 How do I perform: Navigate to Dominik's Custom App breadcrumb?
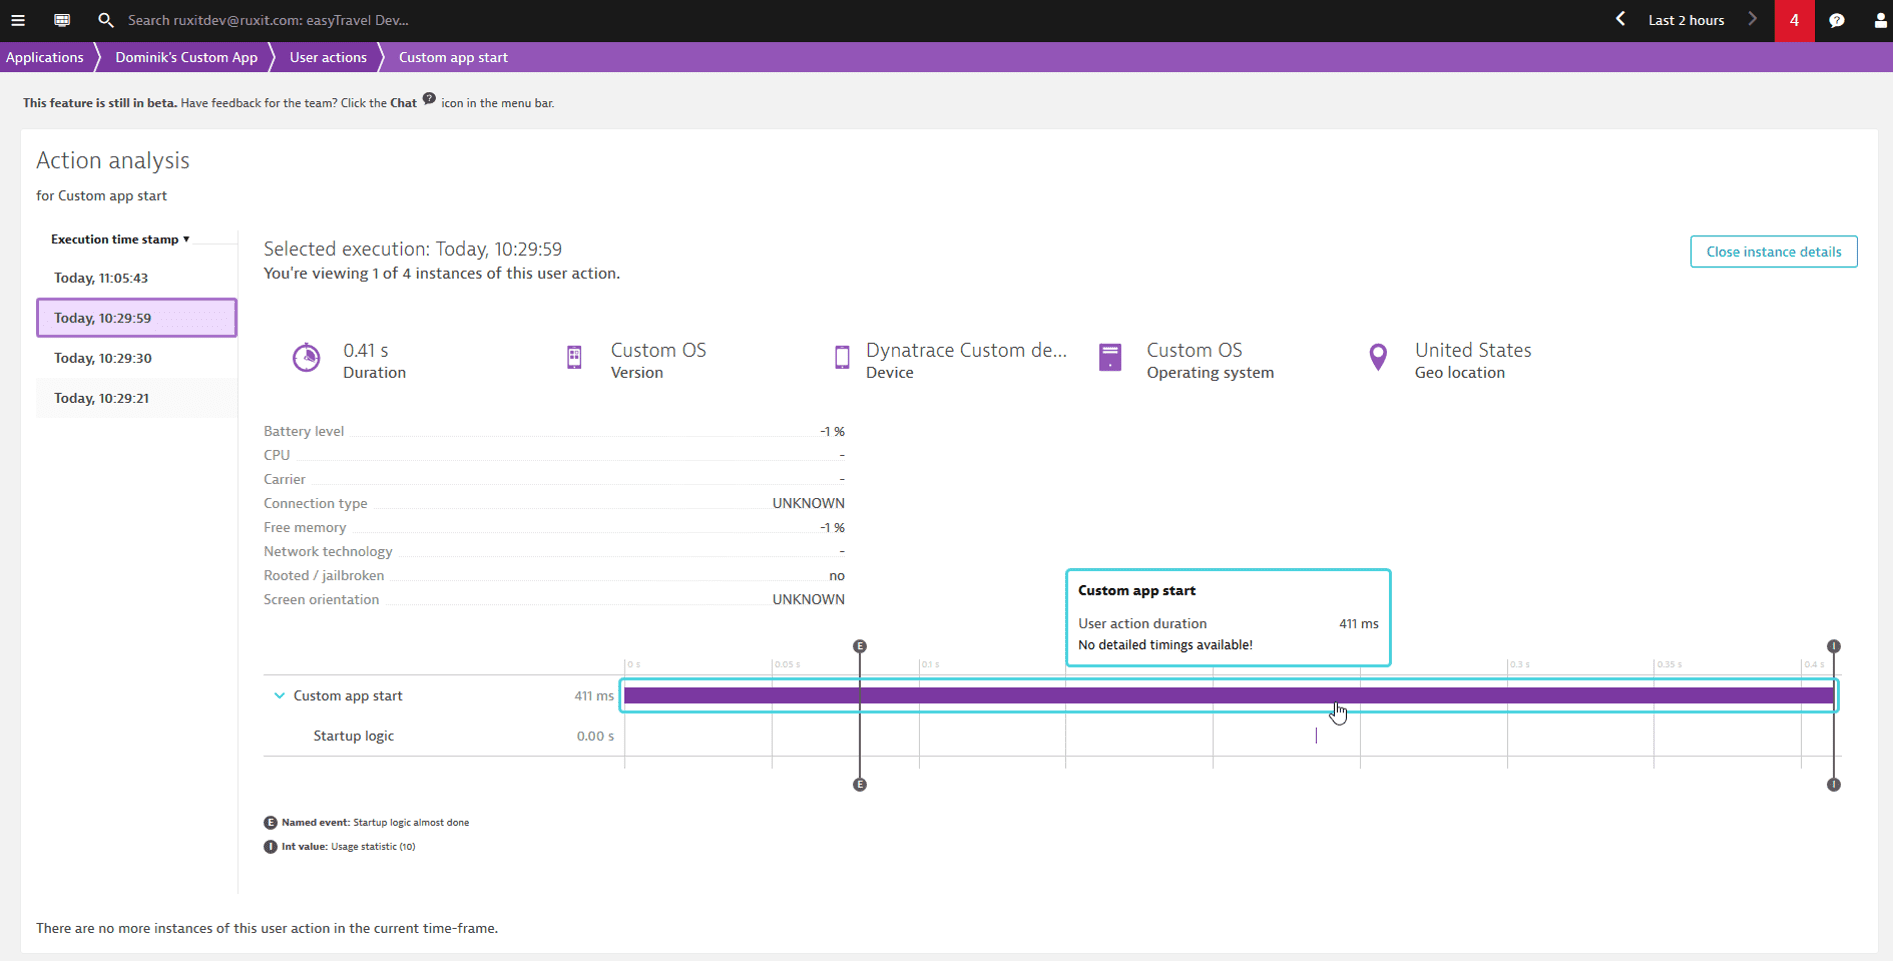[x=186, y=57]
